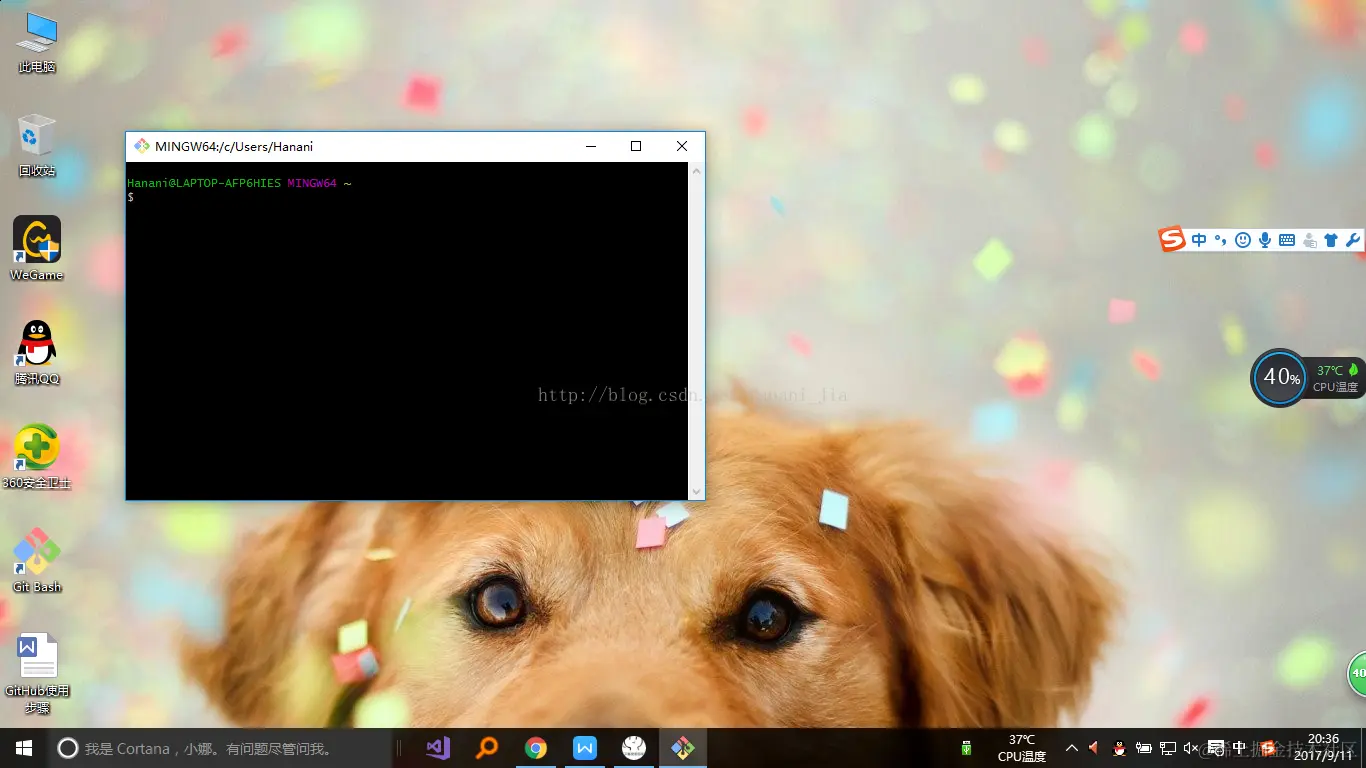Click the terminal area at the $ prompt
This screenshot has width=1366, height=768.
click(131, 198)
